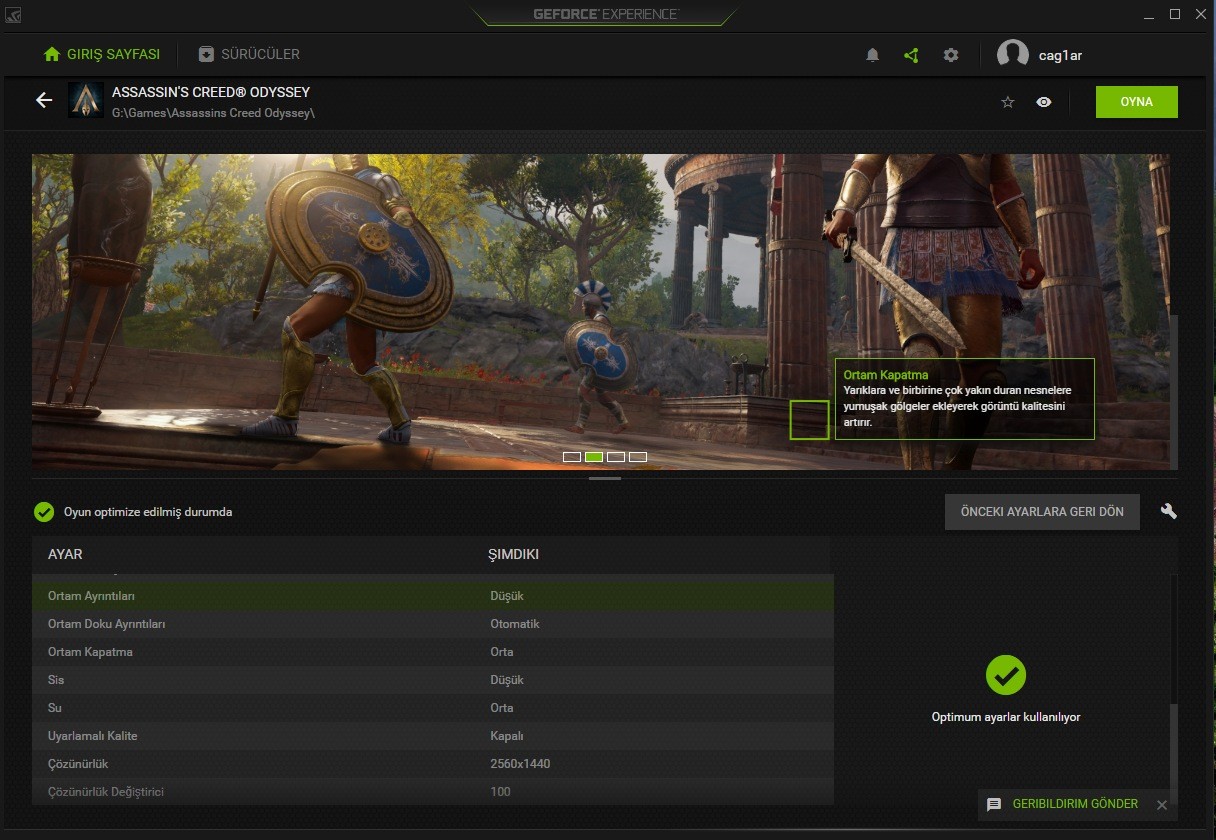Click Önceki Ayarlara Geri Dön button
This screenshot has height=840, width=1216.
[x=1042, y=511]
